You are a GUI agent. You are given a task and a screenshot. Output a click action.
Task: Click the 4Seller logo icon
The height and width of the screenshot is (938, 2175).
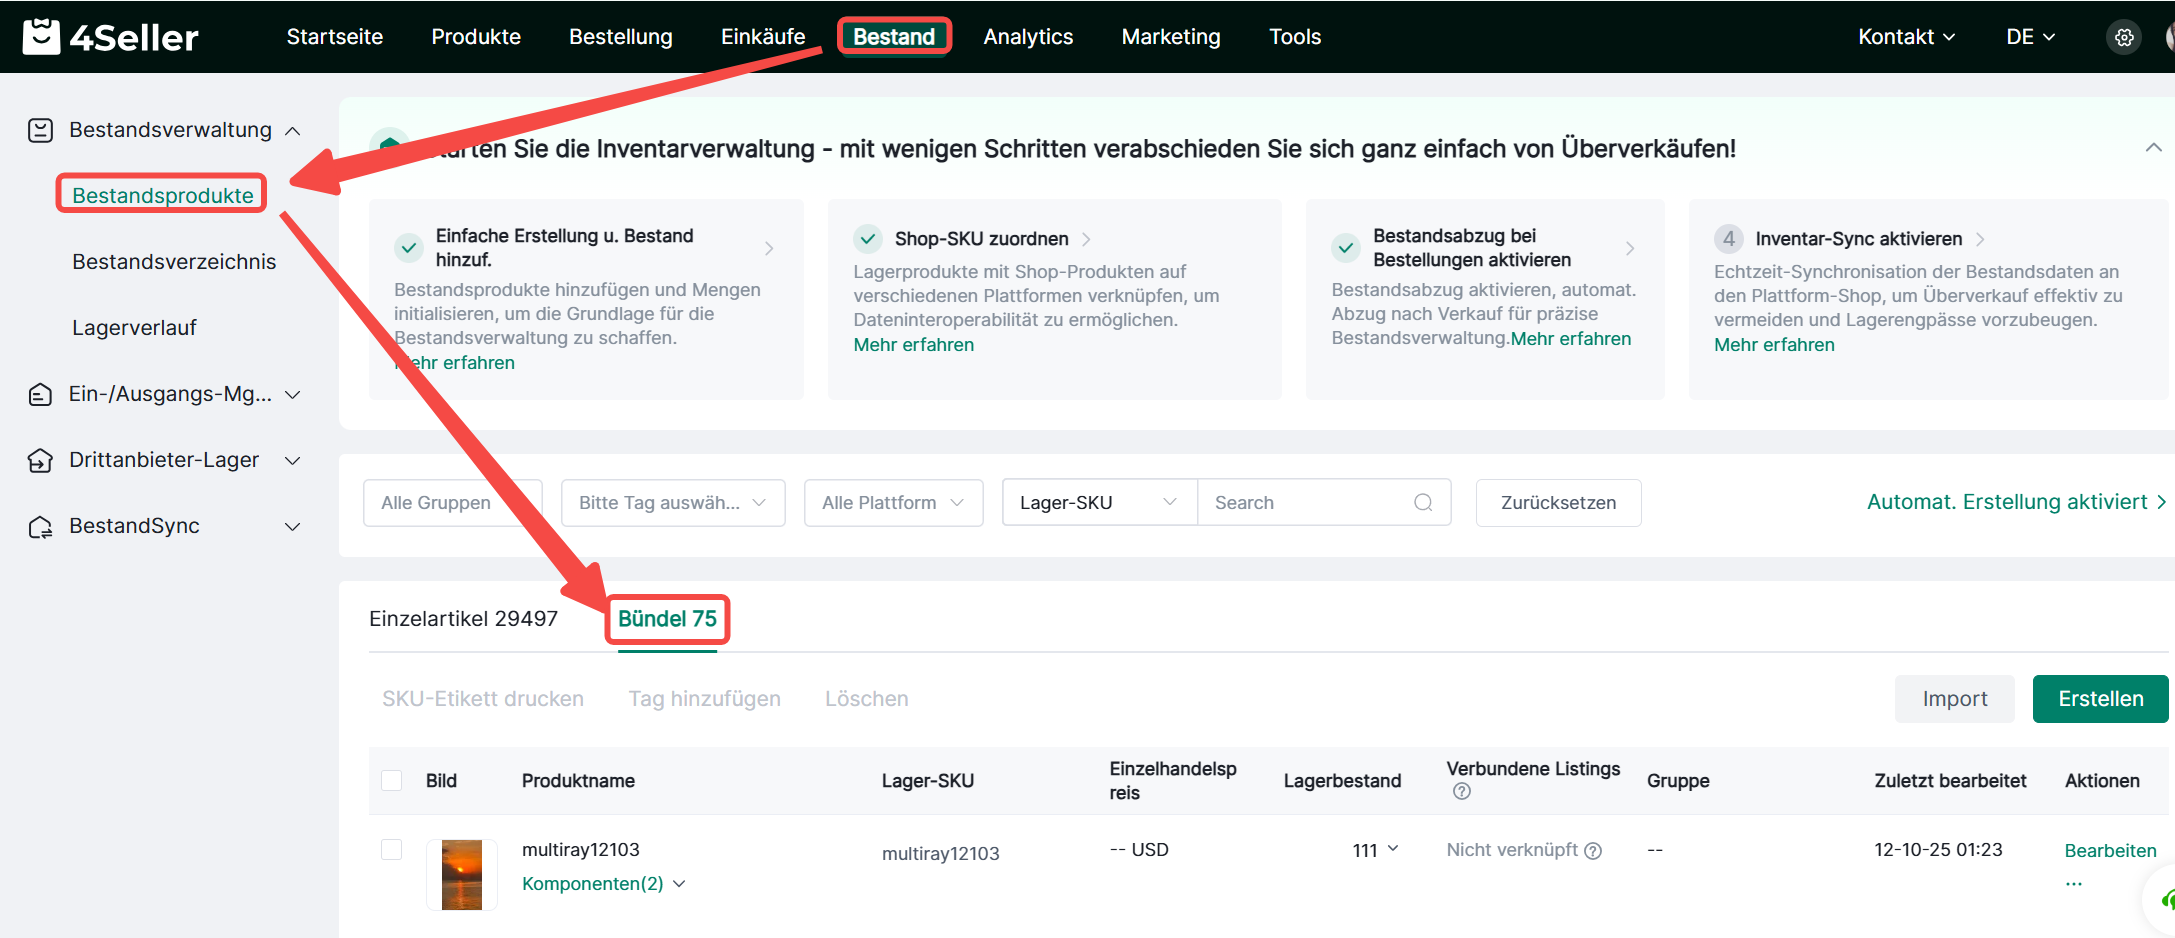point(41,36)
